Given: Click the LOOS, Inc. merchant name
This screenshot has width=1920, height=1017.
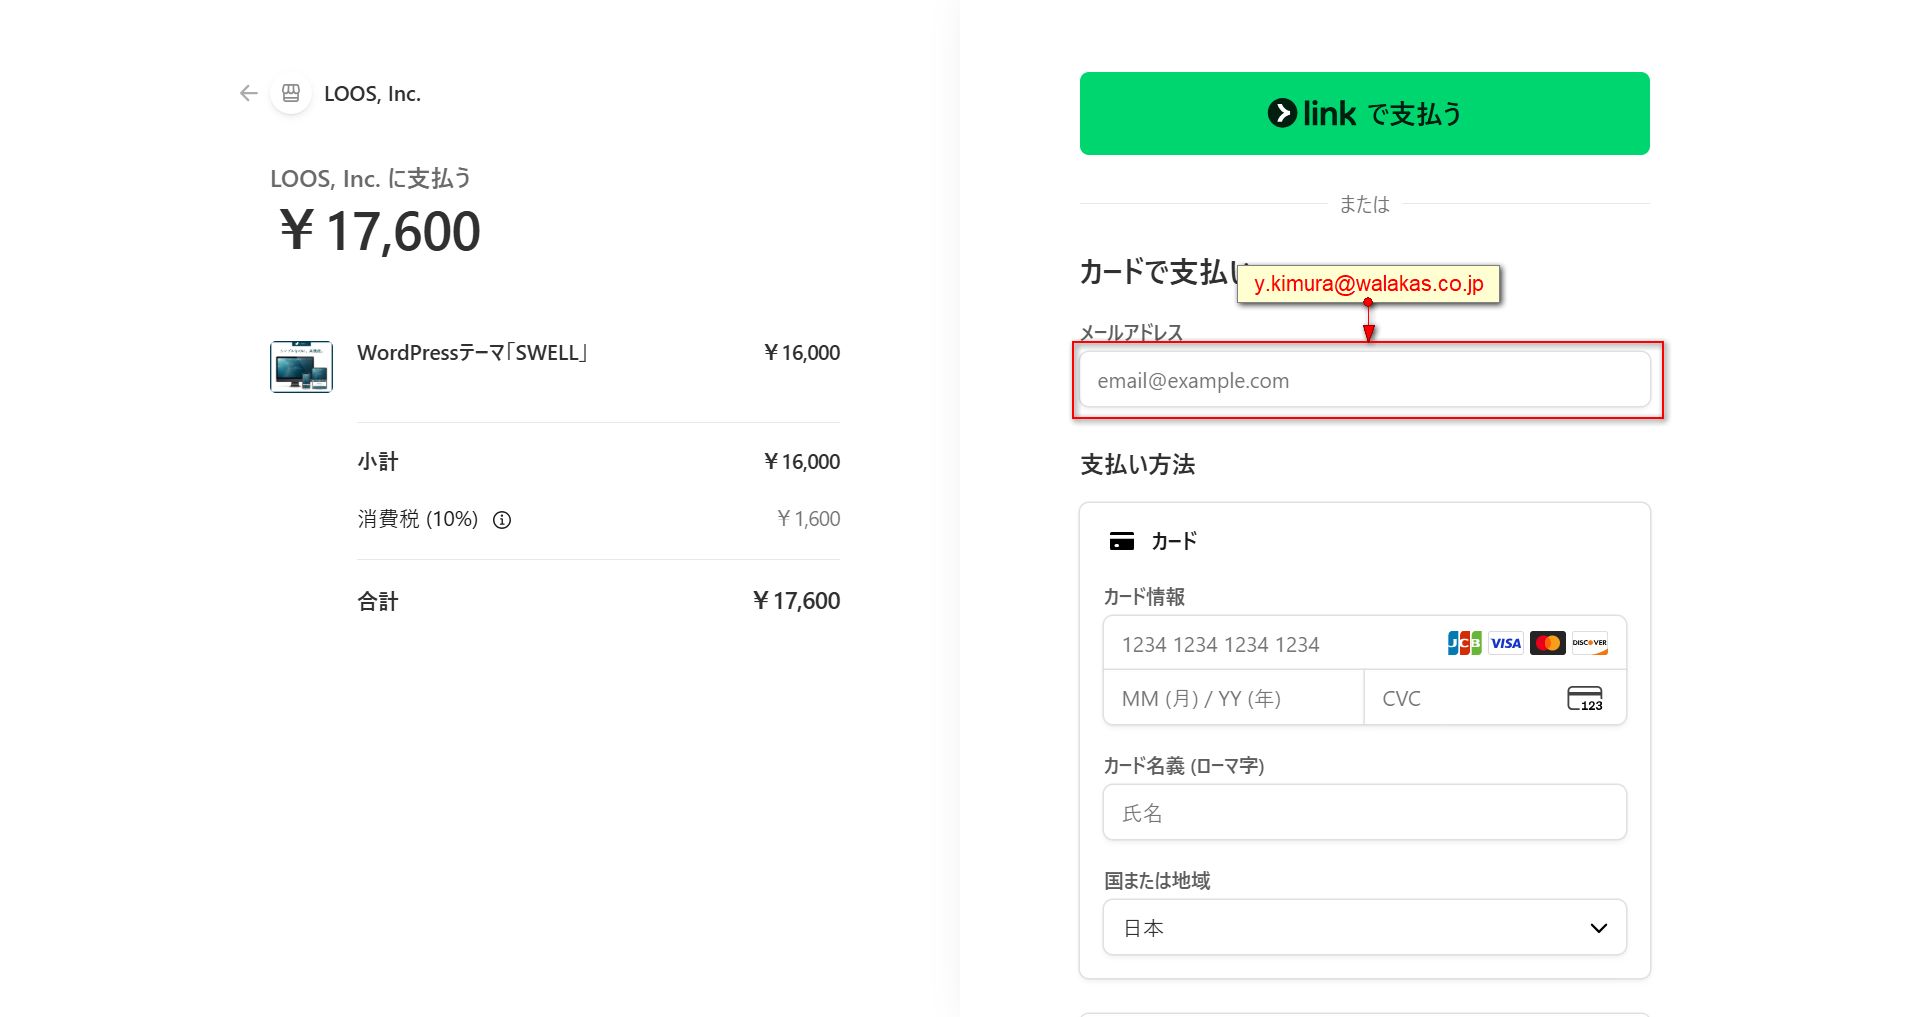Looking at the screenshot, I should (x=372, y=94).
